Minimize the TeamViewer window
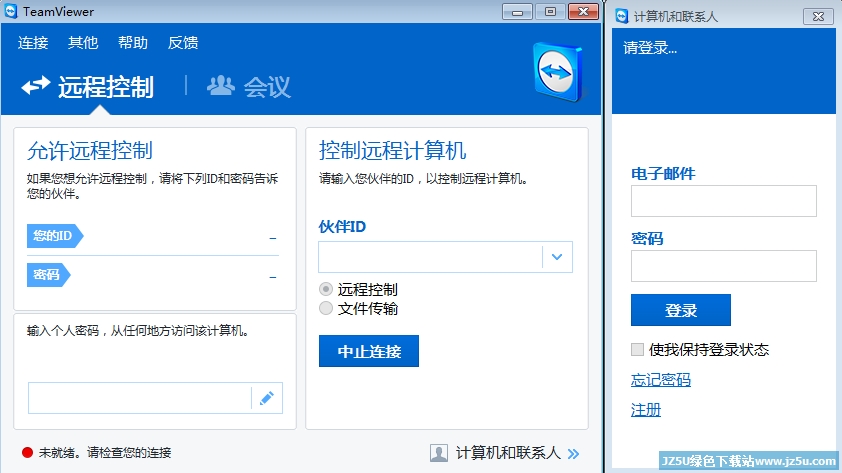The width and height of the screenshot is (842, 473). pyautogui.click(x=517, y=12)
